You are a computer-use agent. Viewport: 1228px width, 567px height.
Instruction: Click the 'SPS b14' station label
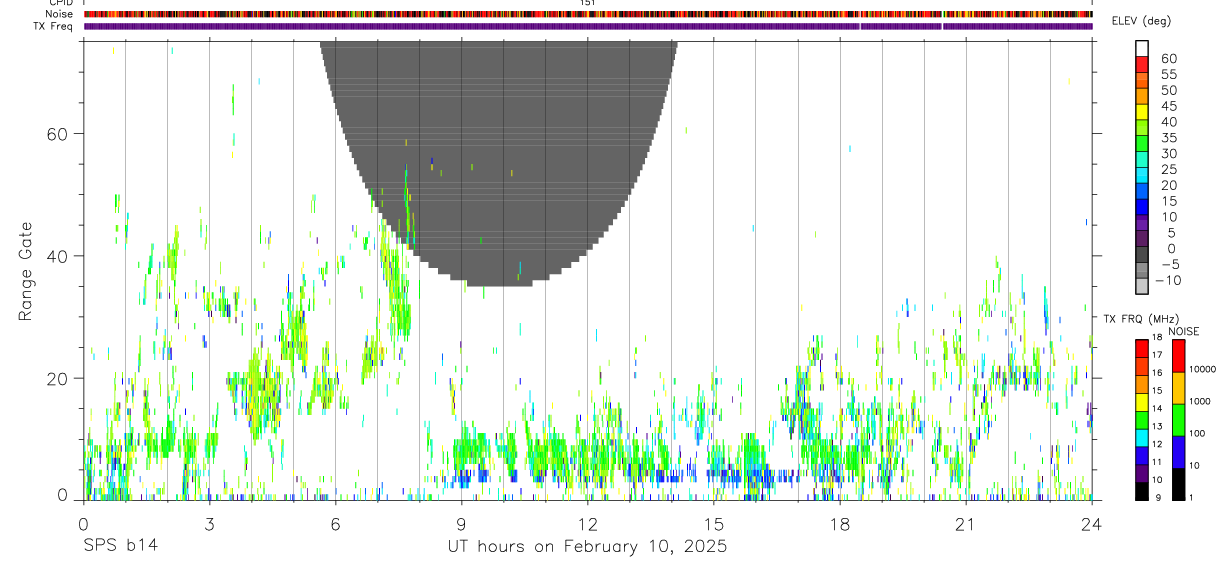point(120,546)
